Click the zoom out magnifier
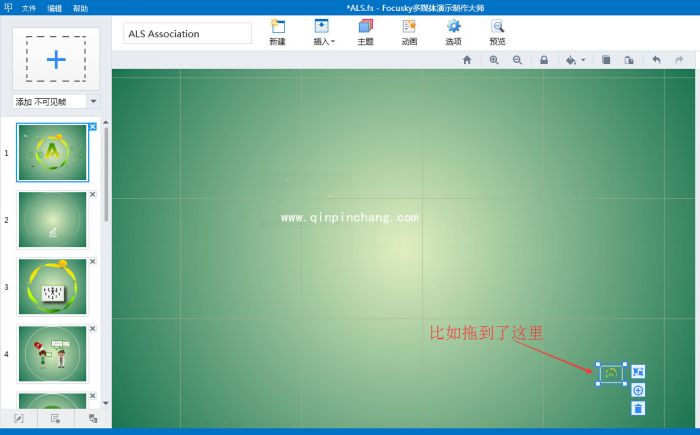This screenshot has width=700, height=435. pos(517,60)
